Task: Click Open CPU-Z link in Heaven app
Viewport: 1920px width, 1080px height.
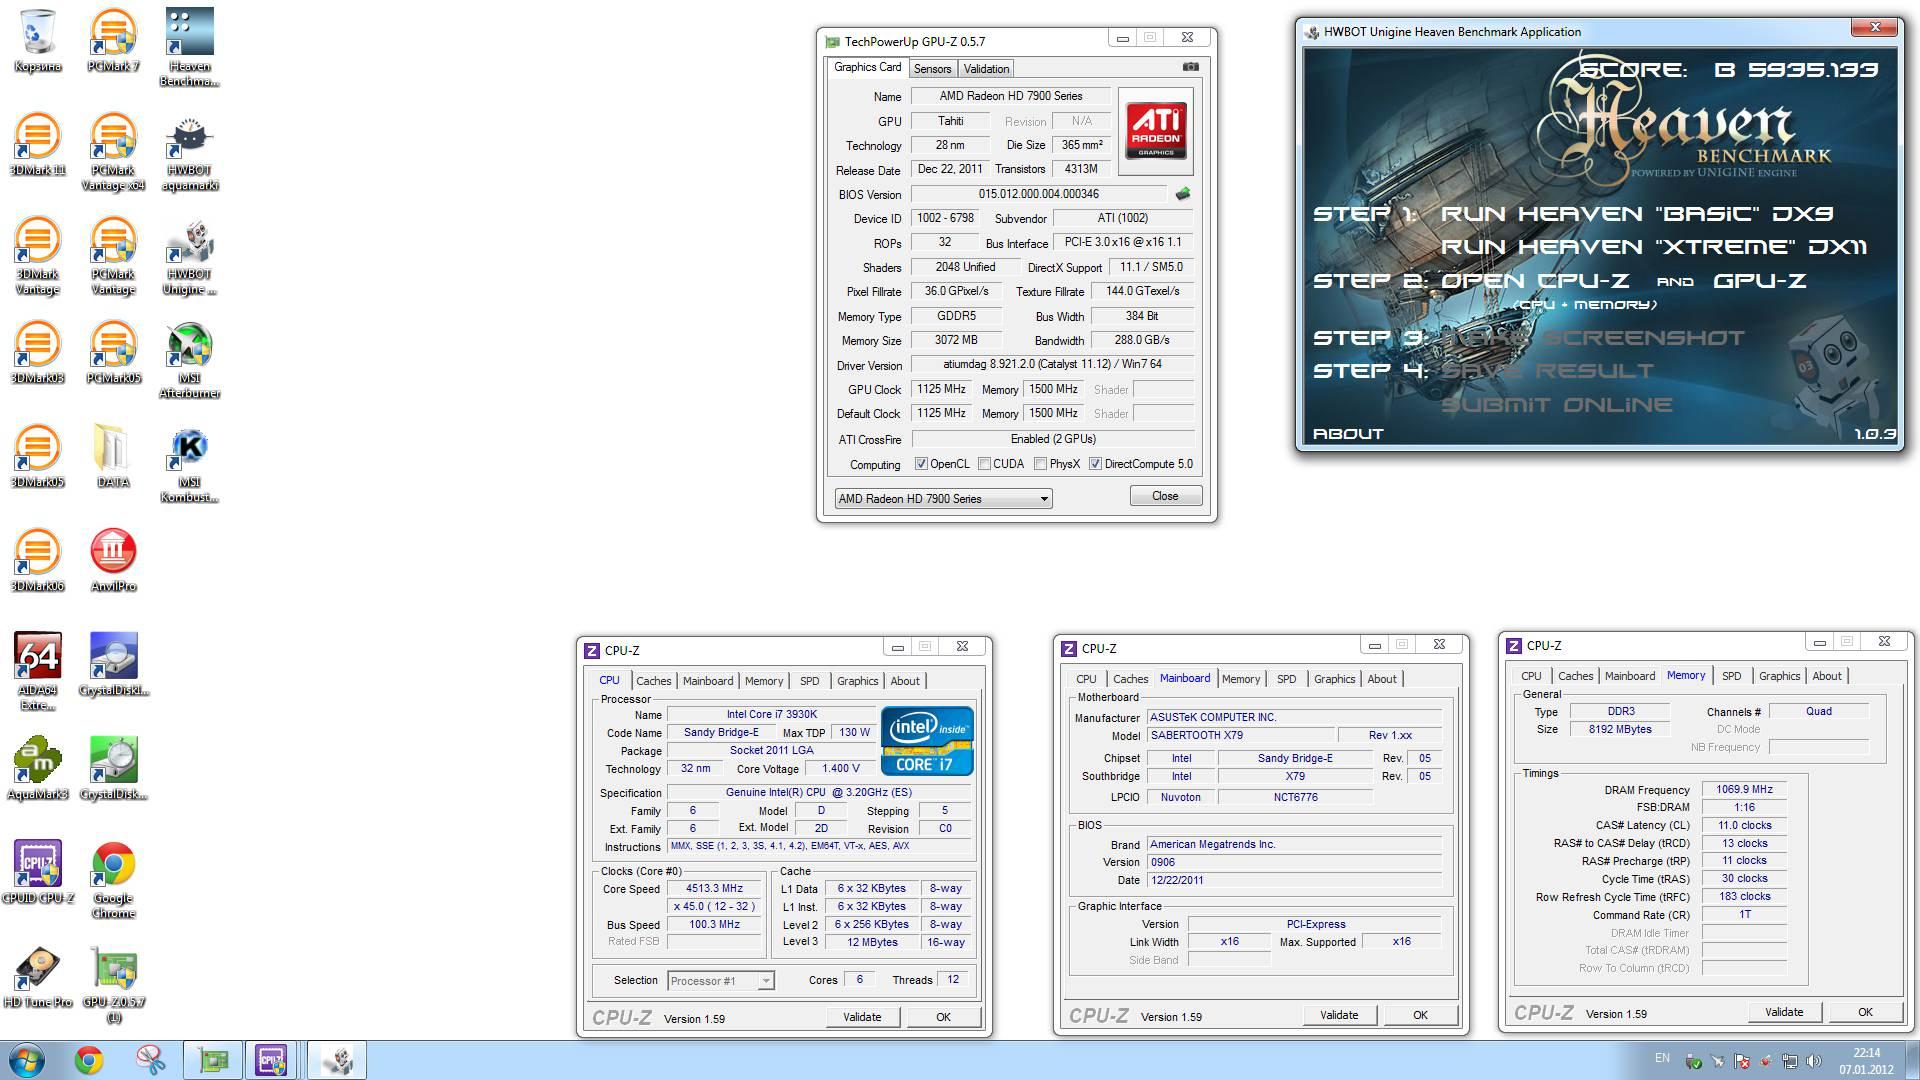Action: [x=1535, y=281]
